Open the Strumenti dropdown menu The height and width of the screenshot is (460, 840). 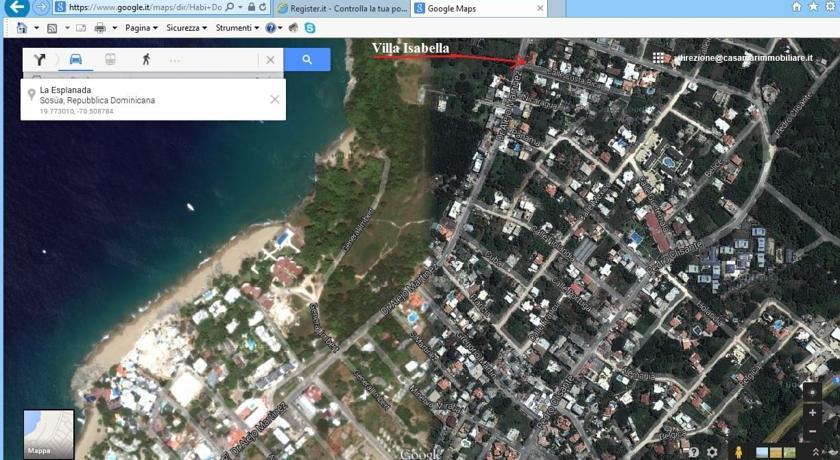(237, 28)
